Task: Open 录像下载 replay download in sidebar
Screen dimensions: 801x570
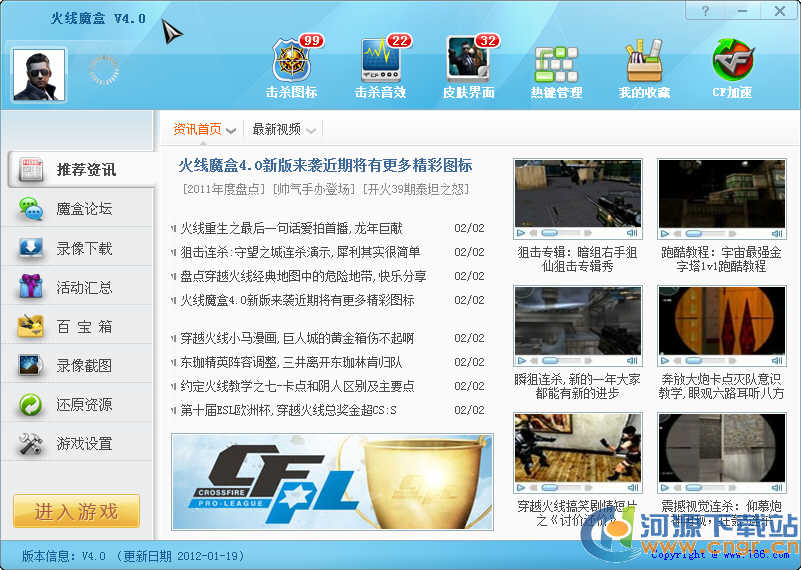Action: tap(78, 248)
